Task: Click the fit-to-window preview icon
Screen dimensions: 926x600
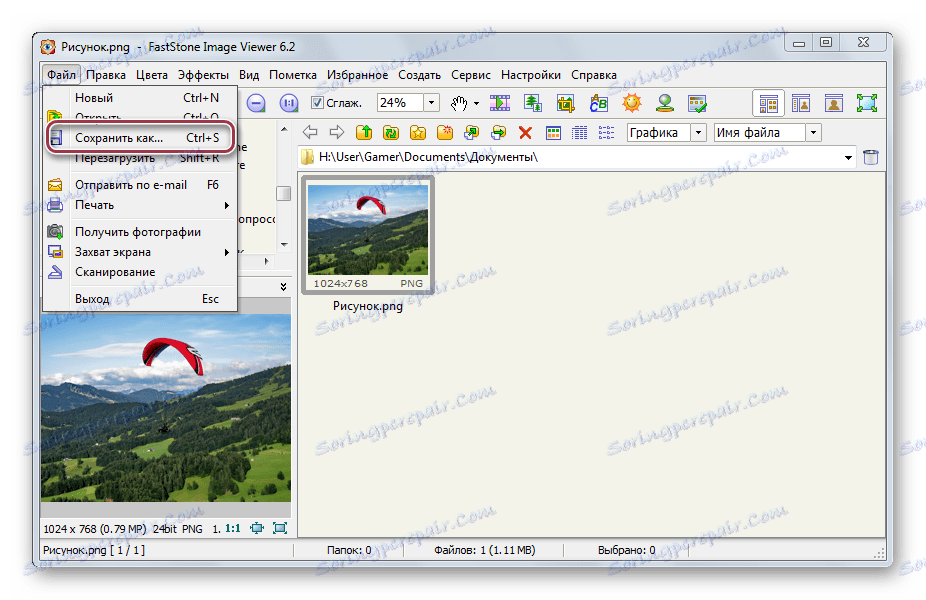Action: [280, 528]
